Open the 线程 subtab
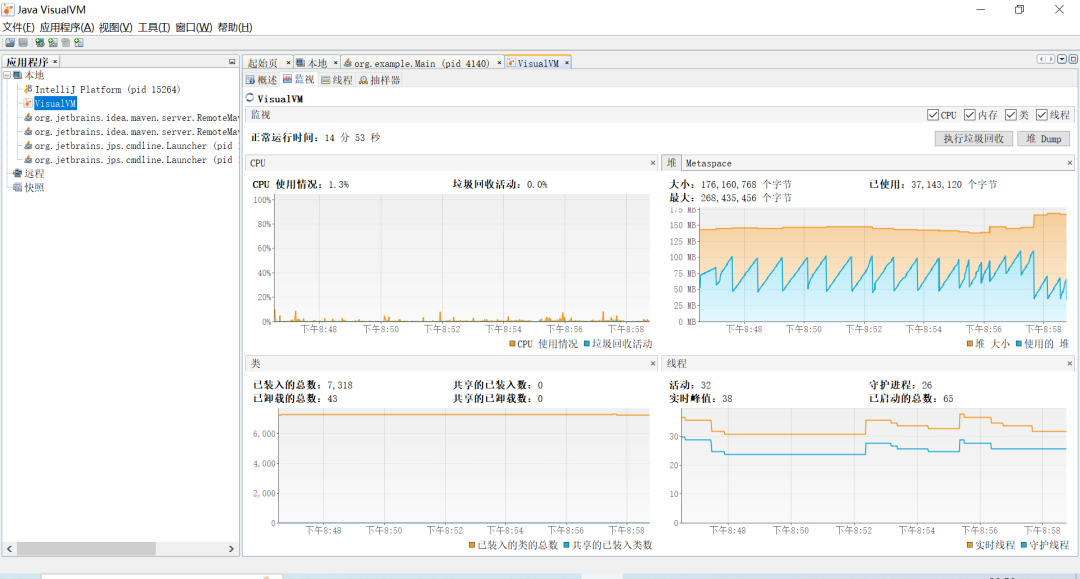This screenshot has height=579, width=1080. click(x=337, y=80)
